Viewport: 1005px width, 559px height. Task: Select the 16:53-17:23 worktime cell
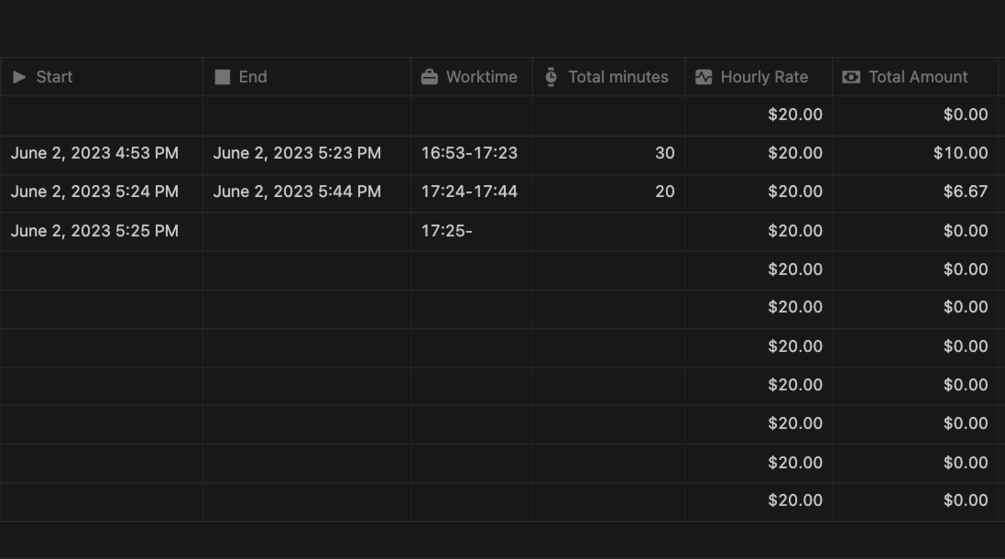pos(469,153)
